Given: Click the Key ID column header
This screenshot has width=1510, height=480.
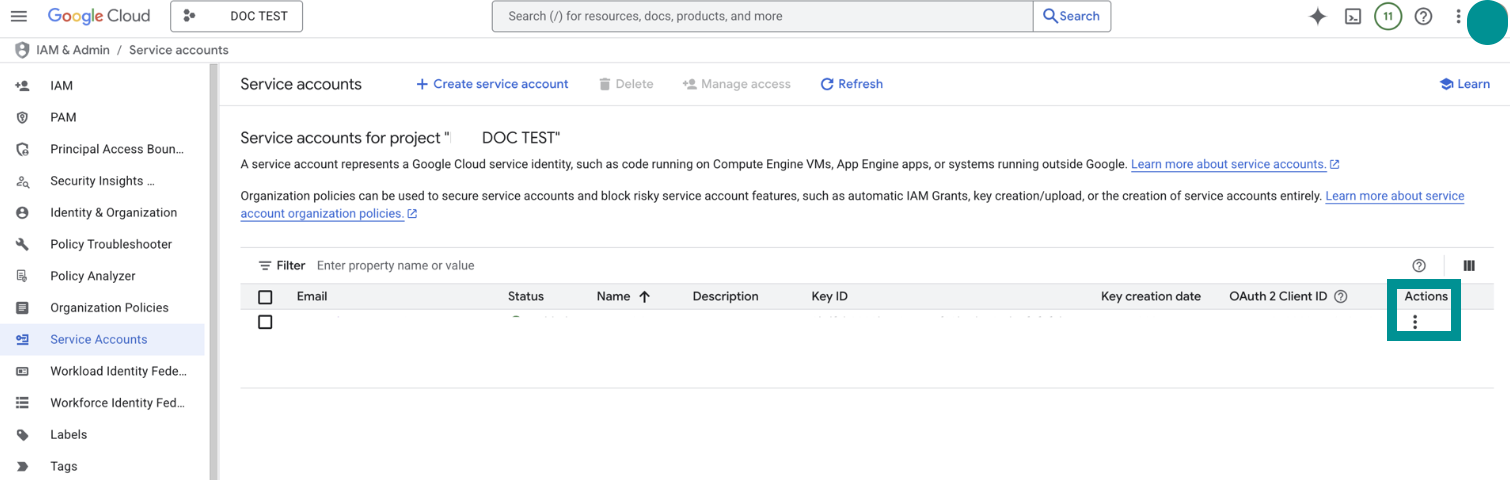Looking at the screenshot, I should (x=830, y=297).
